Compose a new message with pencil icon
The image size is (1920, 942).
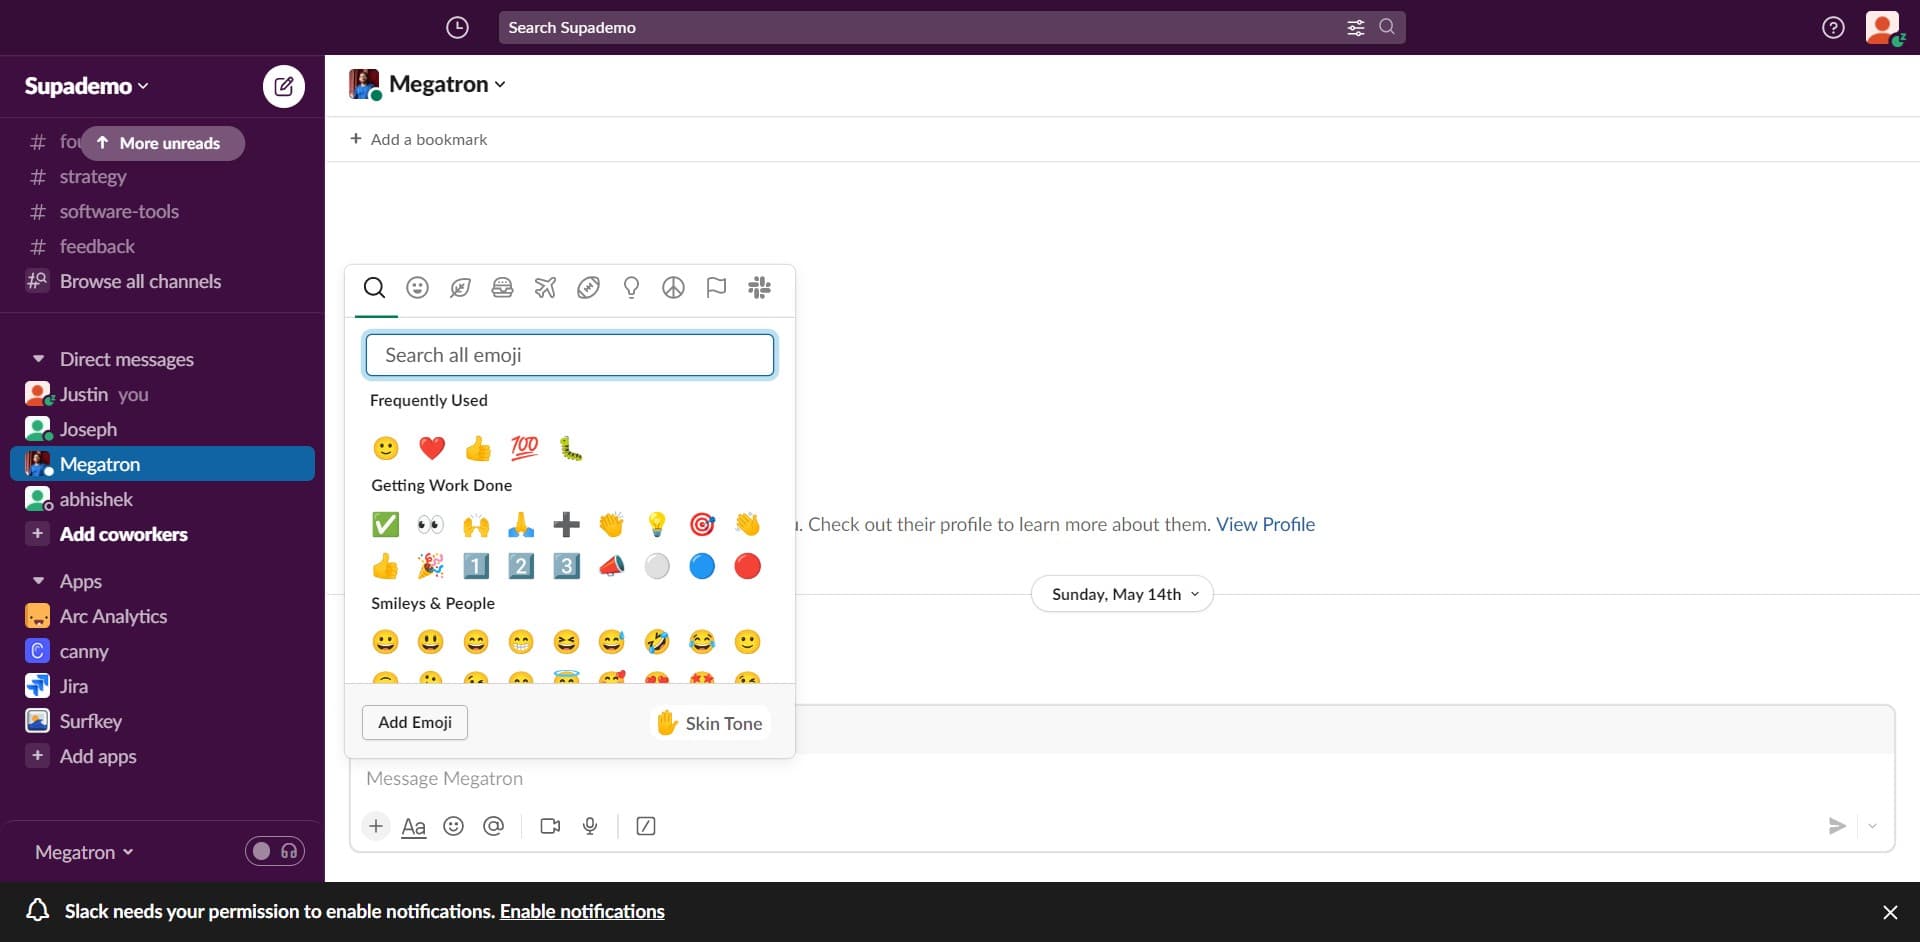(x=284, y=86)
